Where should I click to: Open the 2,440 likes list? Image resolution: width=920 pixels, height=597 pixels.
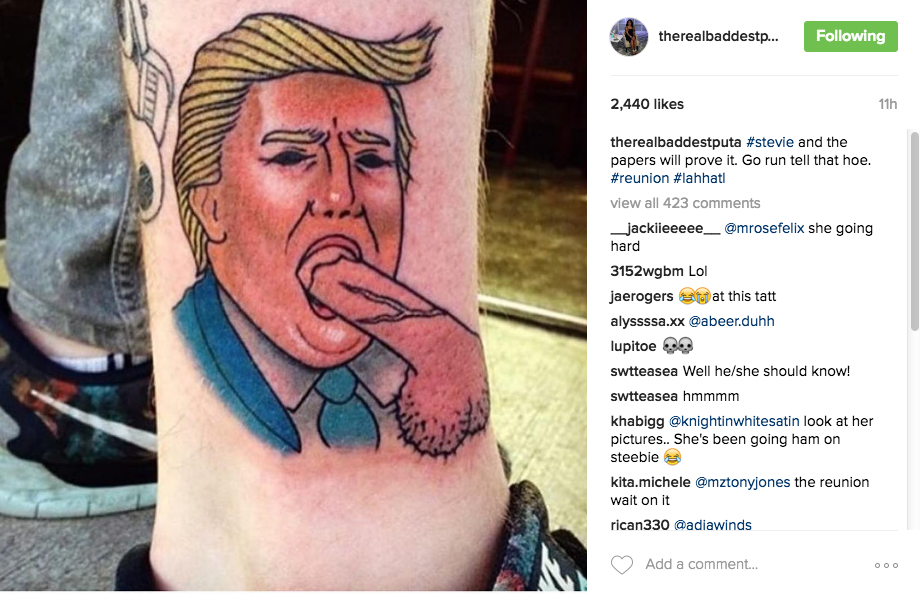[x=647, y=104]
